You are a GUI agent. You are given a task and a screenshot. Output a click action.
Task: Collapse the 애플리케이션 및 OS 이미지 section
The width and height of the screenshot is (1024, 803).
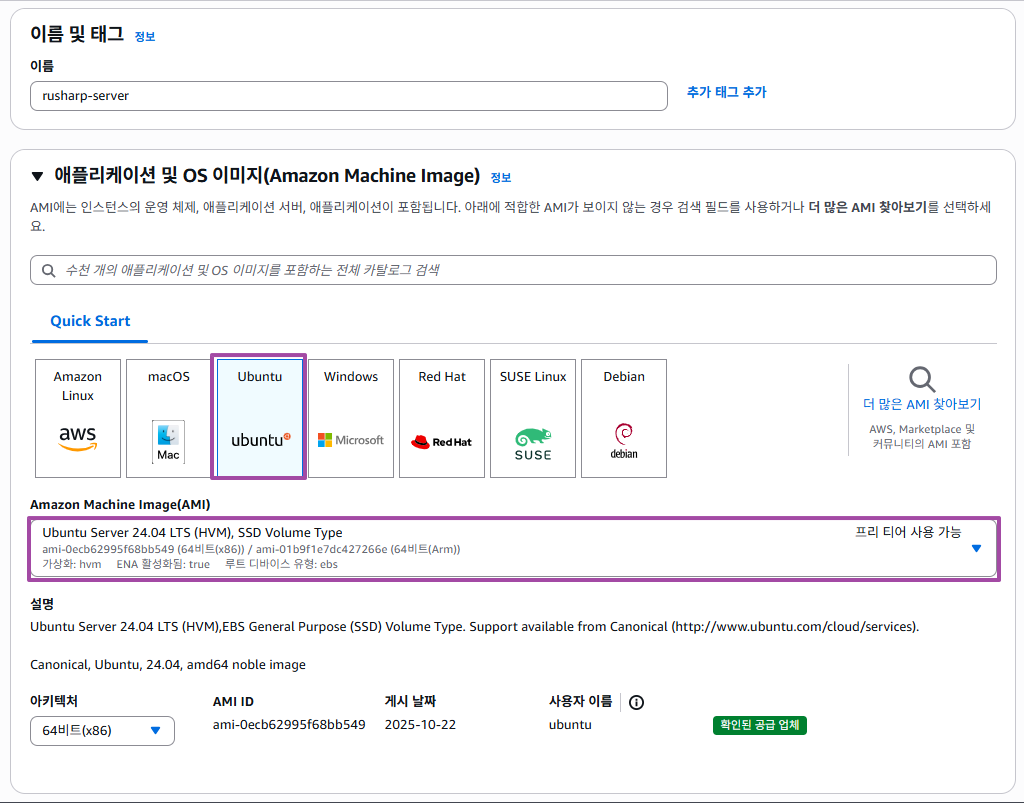pyautogui.click(x=37, y=176)
